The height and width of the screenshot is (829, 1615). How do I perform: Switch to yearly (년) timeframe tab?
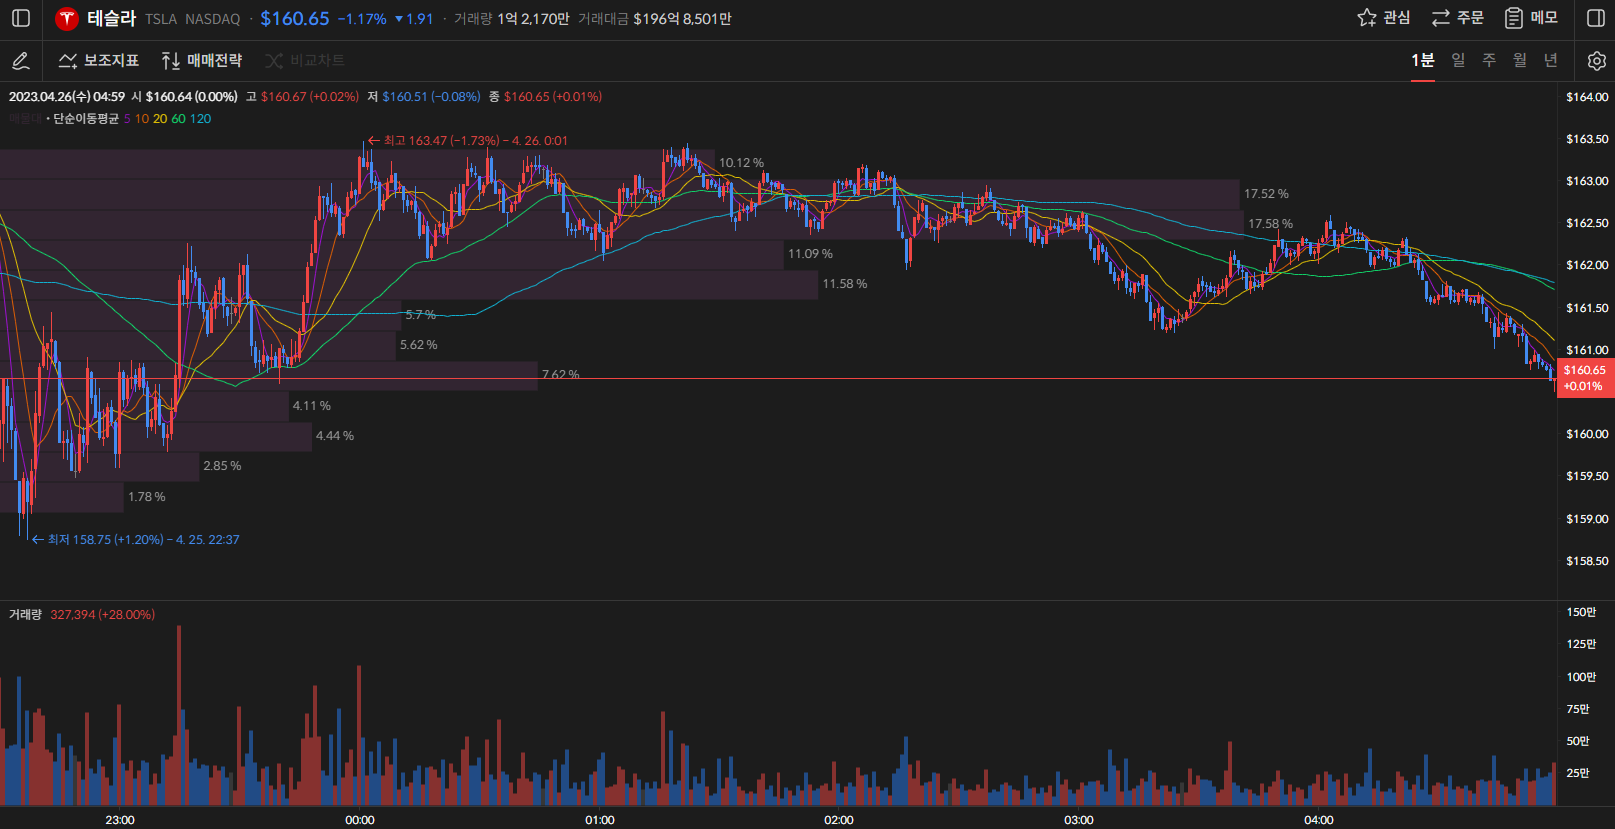tap(1551, 61)
